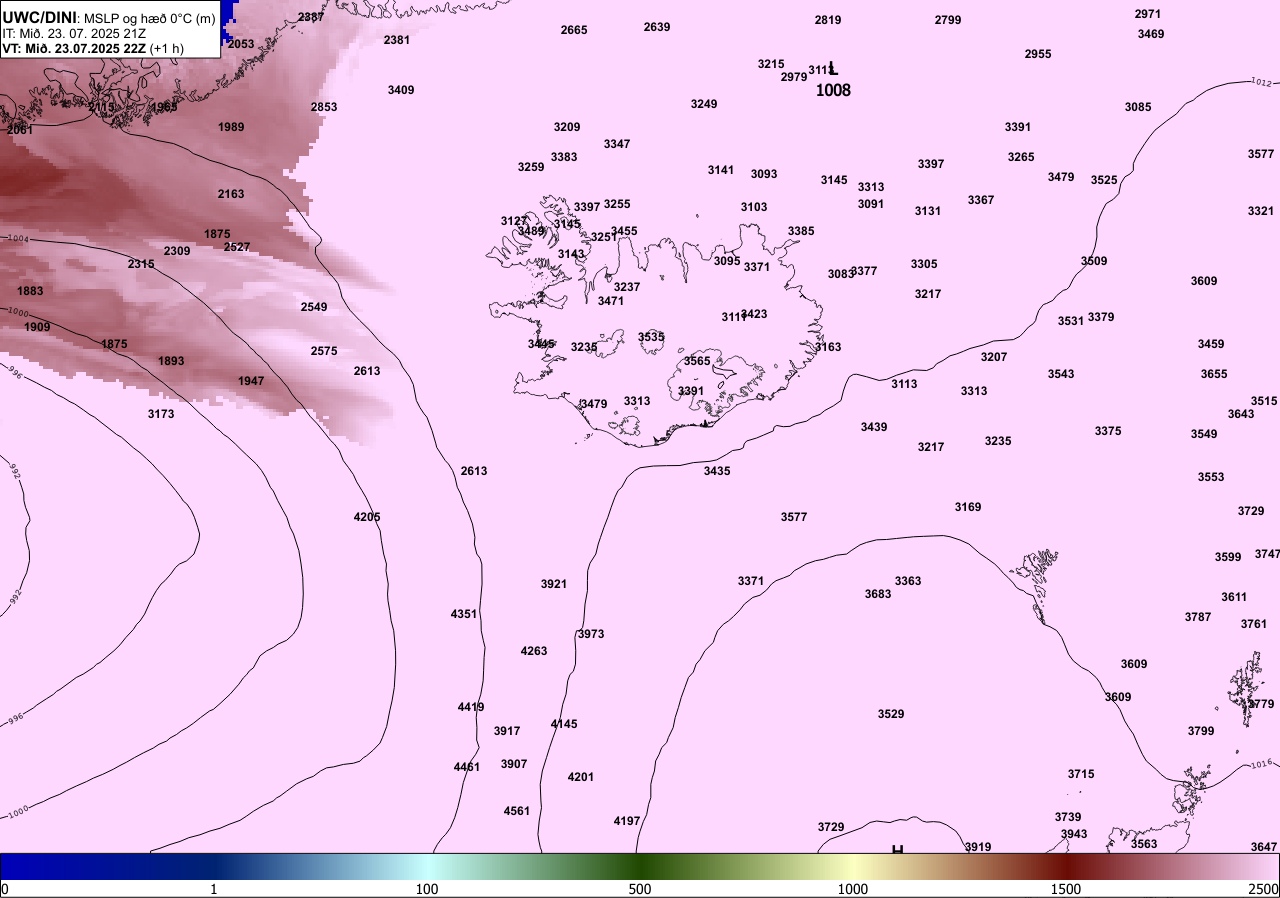Viewport: 1280px width, 898px height.
Task: Click the 0 label on the color scale
Action: point(5,889)
